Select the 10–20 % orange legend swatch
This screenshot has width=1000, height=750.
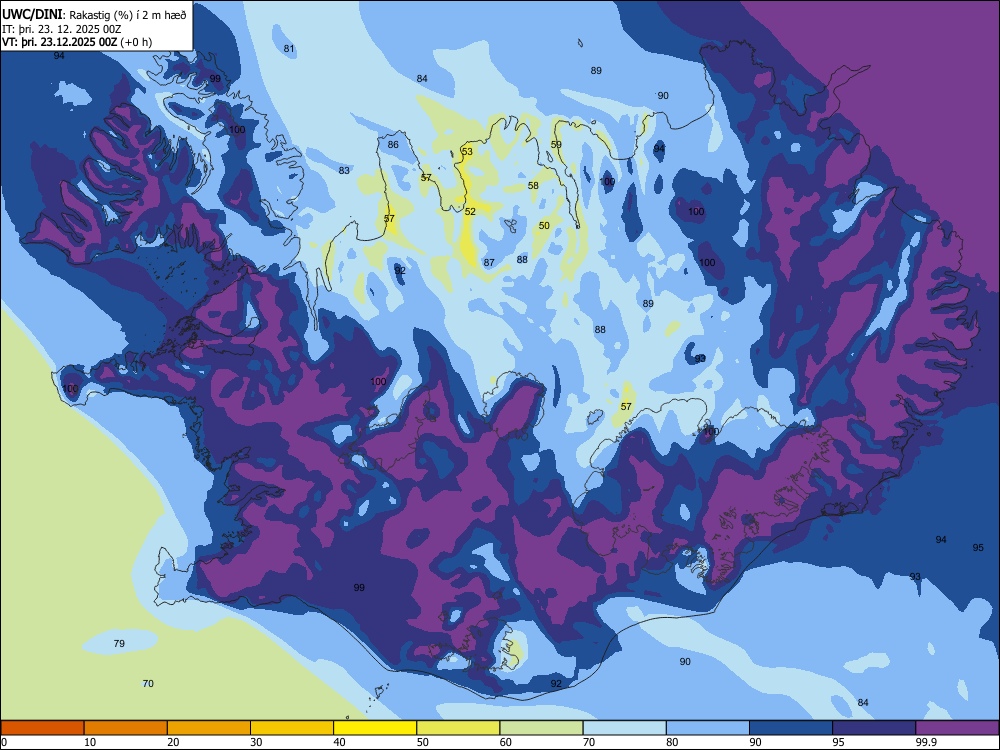point(126,728)
